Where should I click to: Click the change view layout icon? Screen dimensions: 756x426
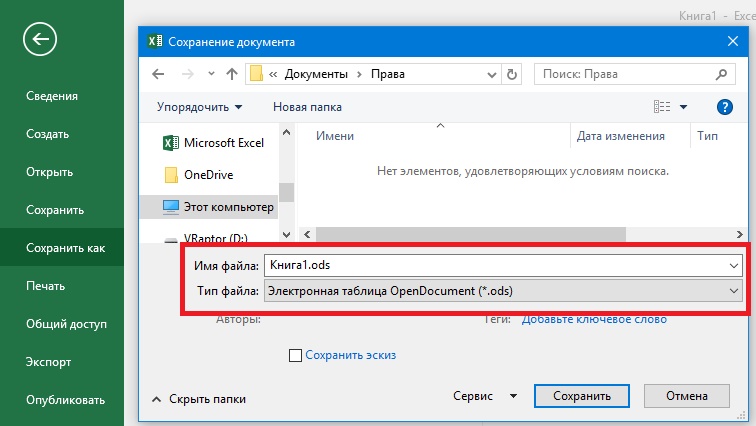pyautogui.click(x=662, y=107)
